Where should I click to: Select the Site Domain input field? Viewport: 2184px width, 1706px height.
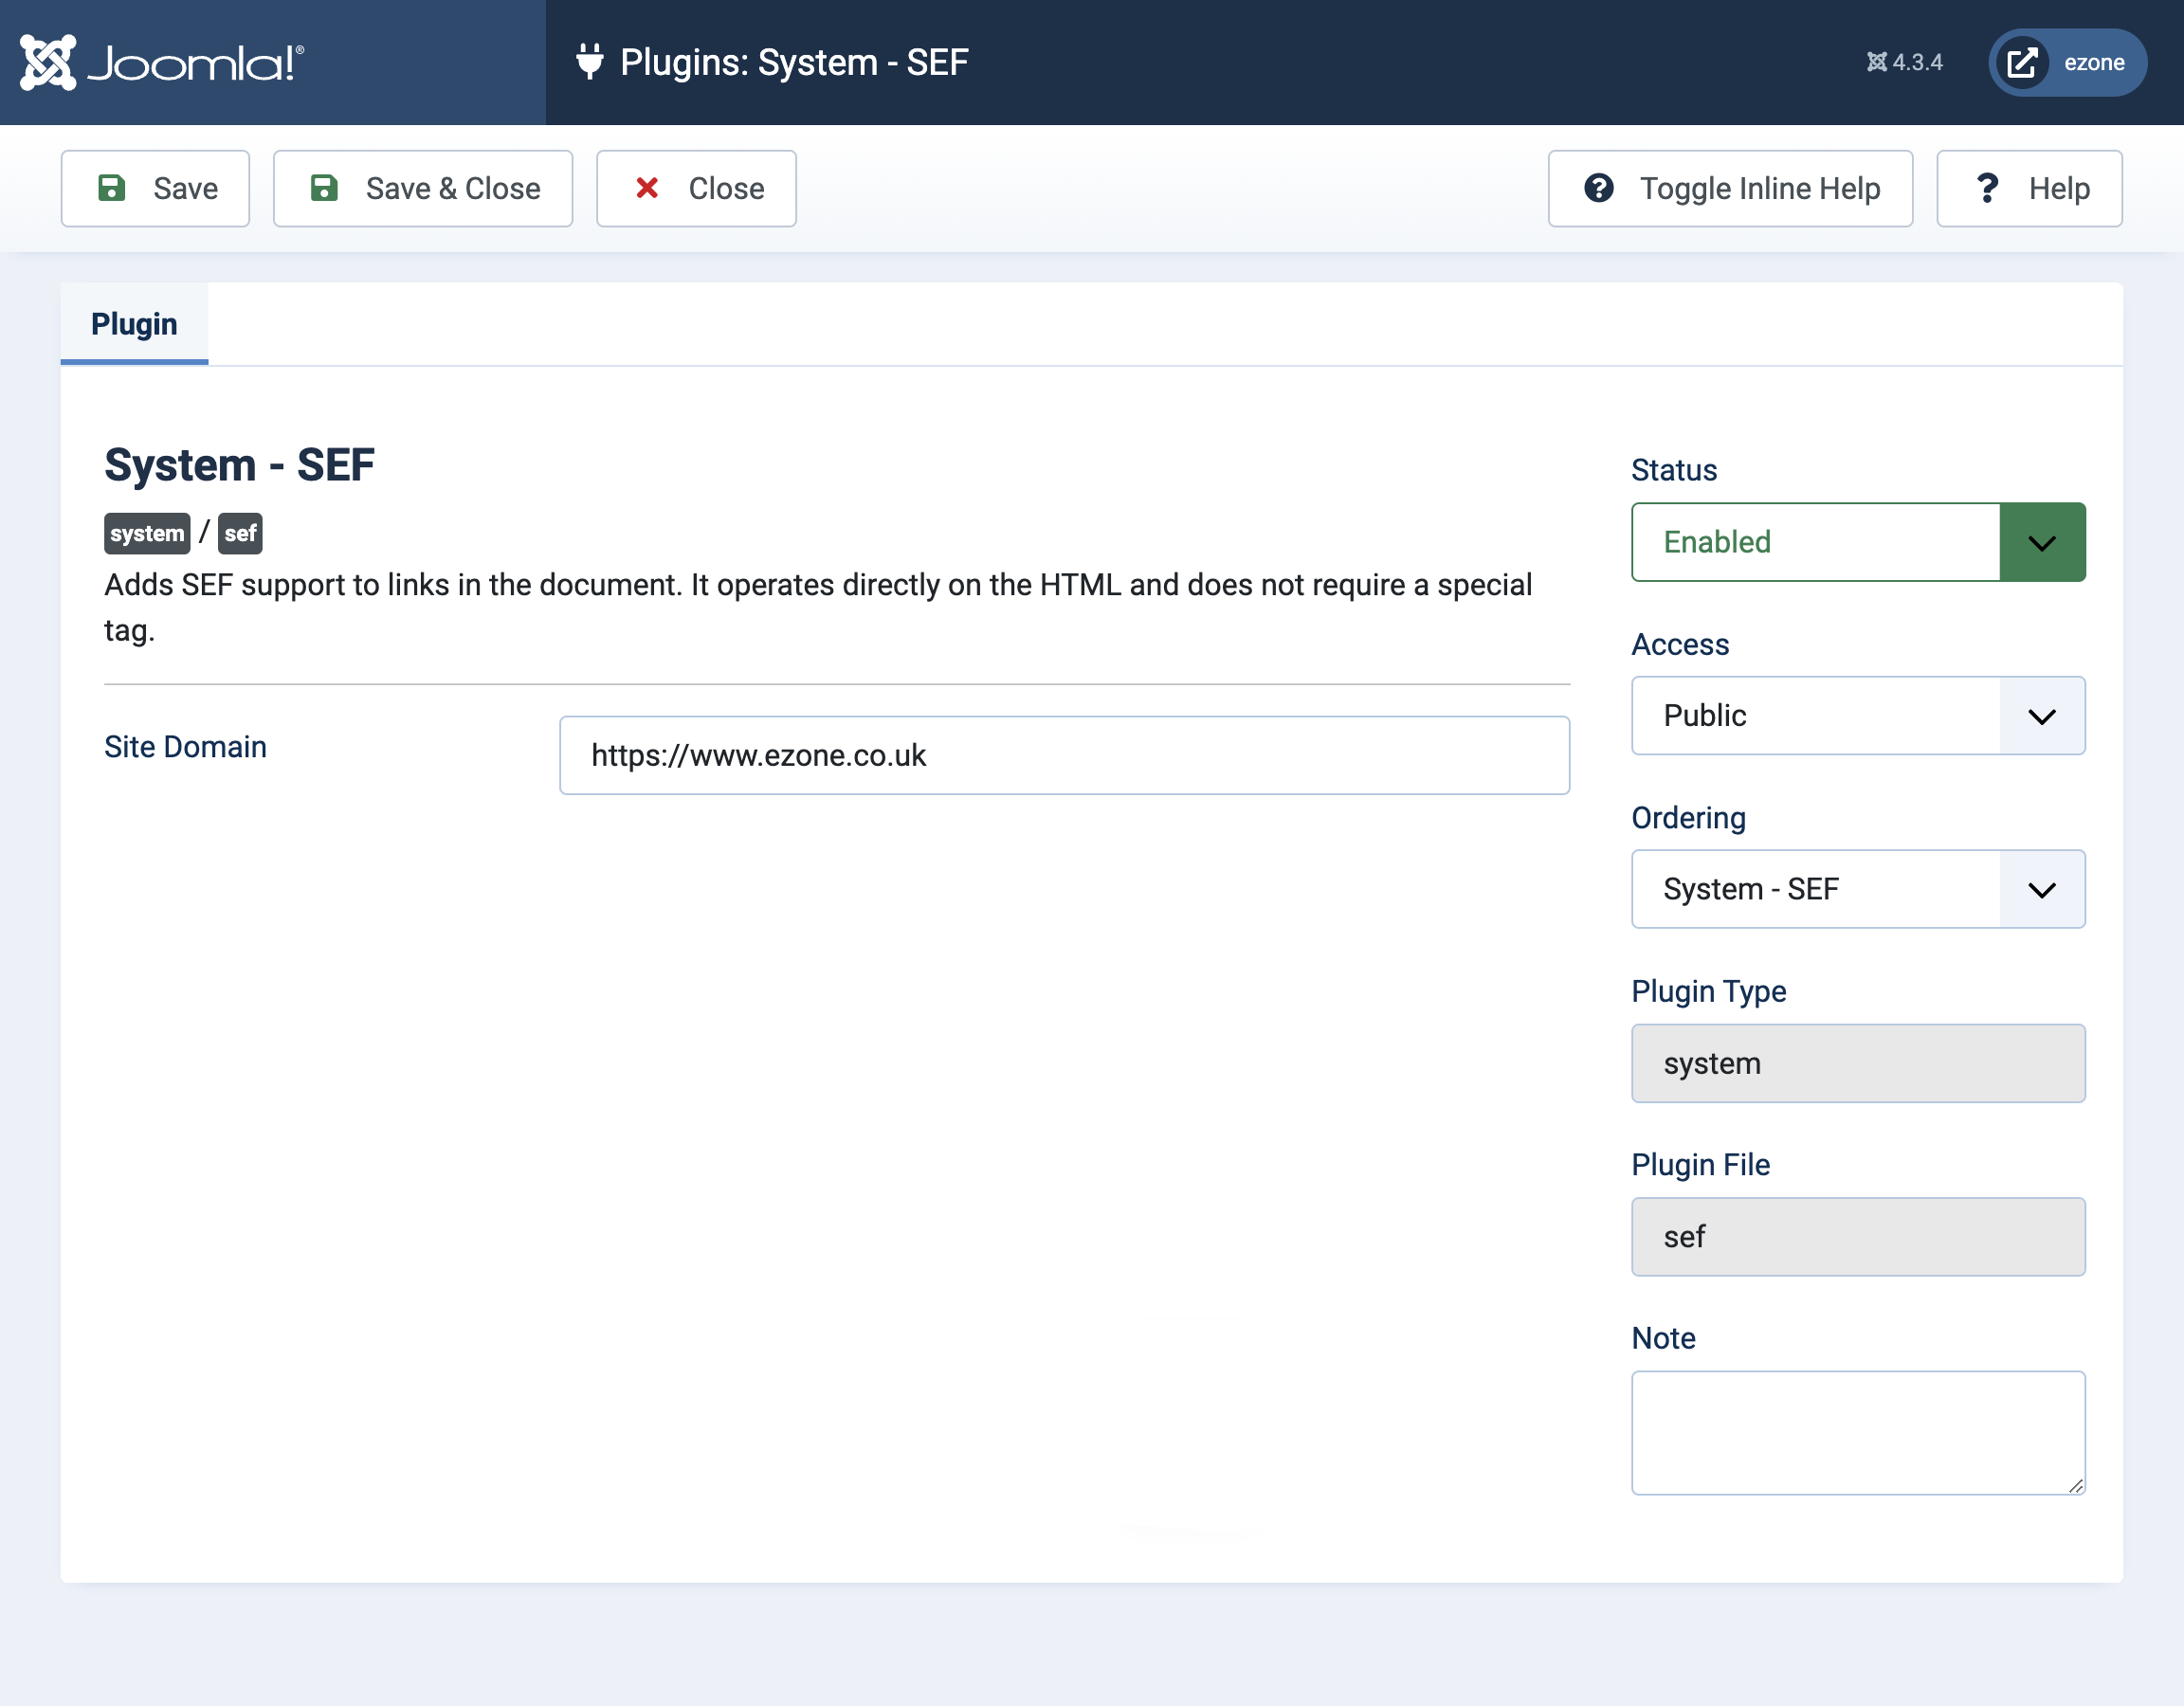coord(1064,755)
